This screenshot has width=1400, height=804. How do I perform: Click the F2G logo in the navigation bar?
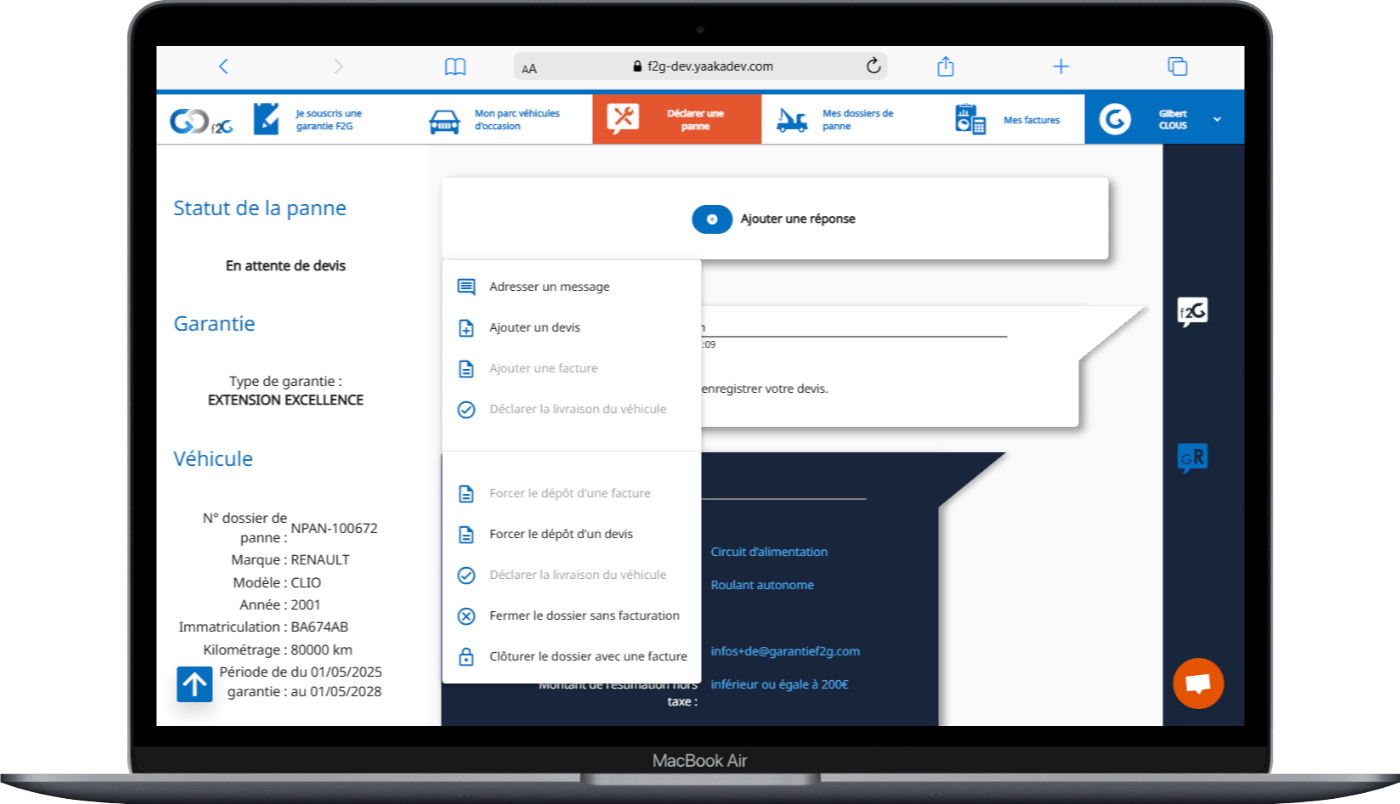point(201,120)
